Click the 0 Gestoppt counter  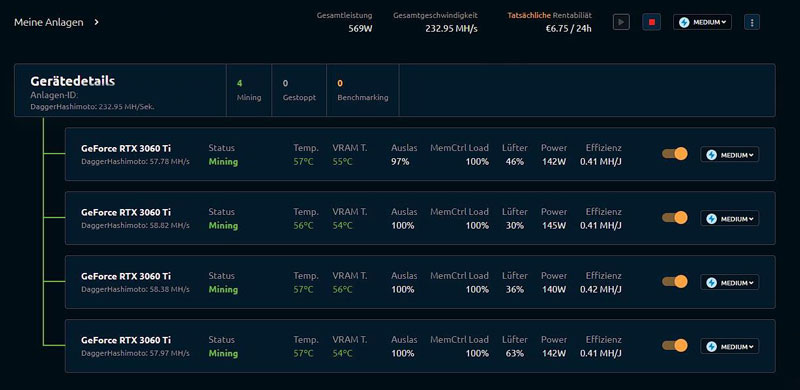tap(299, 90)
